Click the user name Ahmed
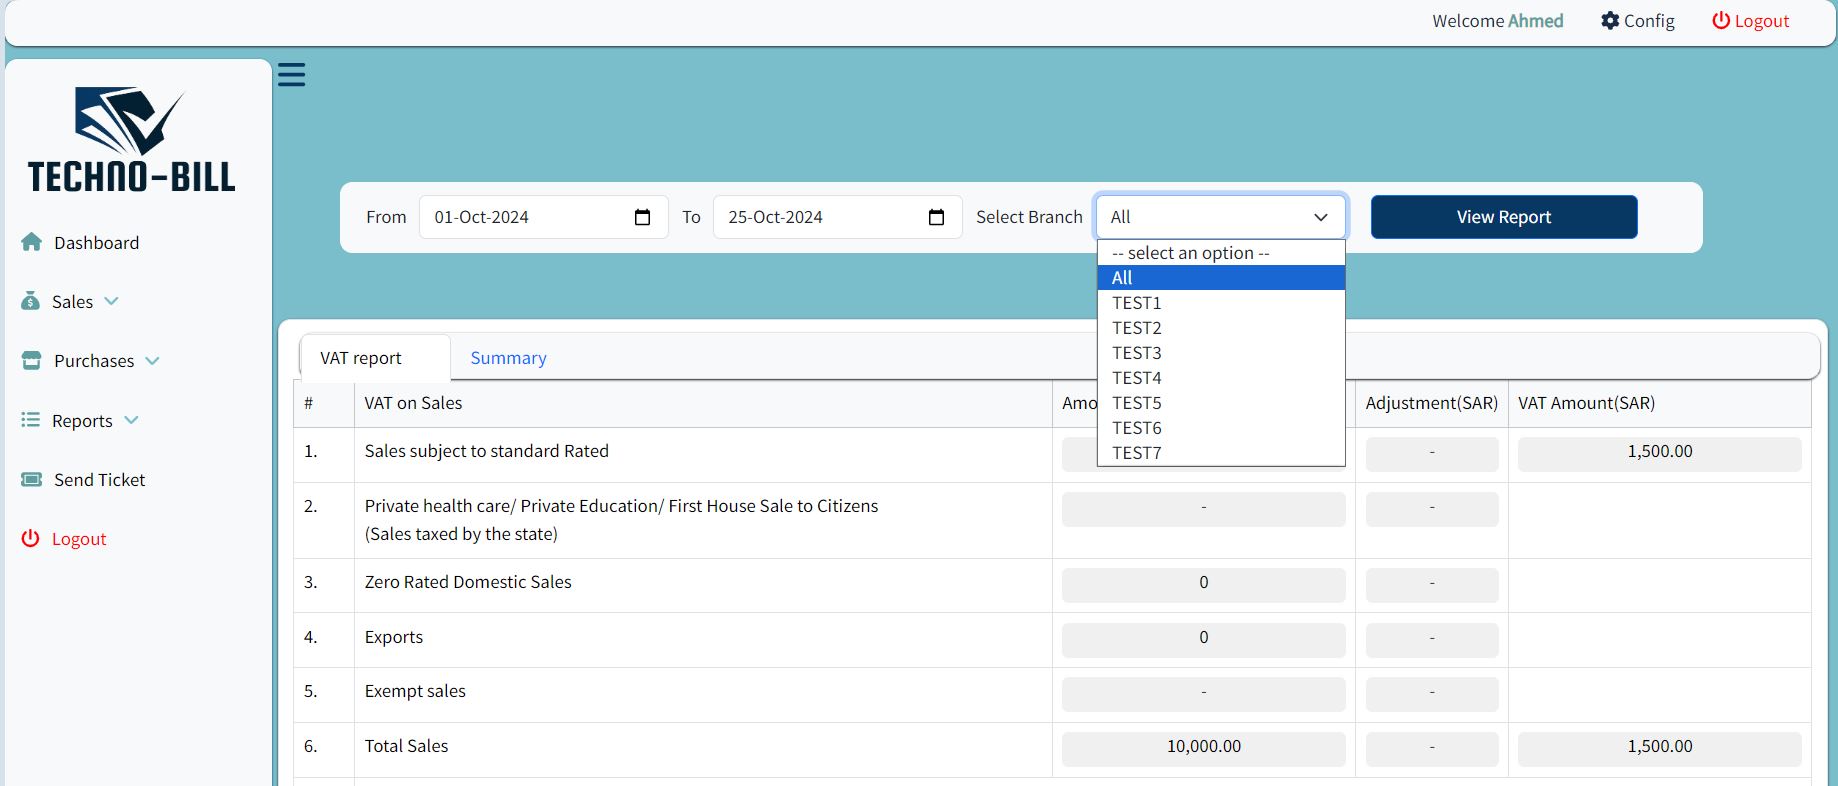This screenshot has height=786, width=1838. point(1535,21)
